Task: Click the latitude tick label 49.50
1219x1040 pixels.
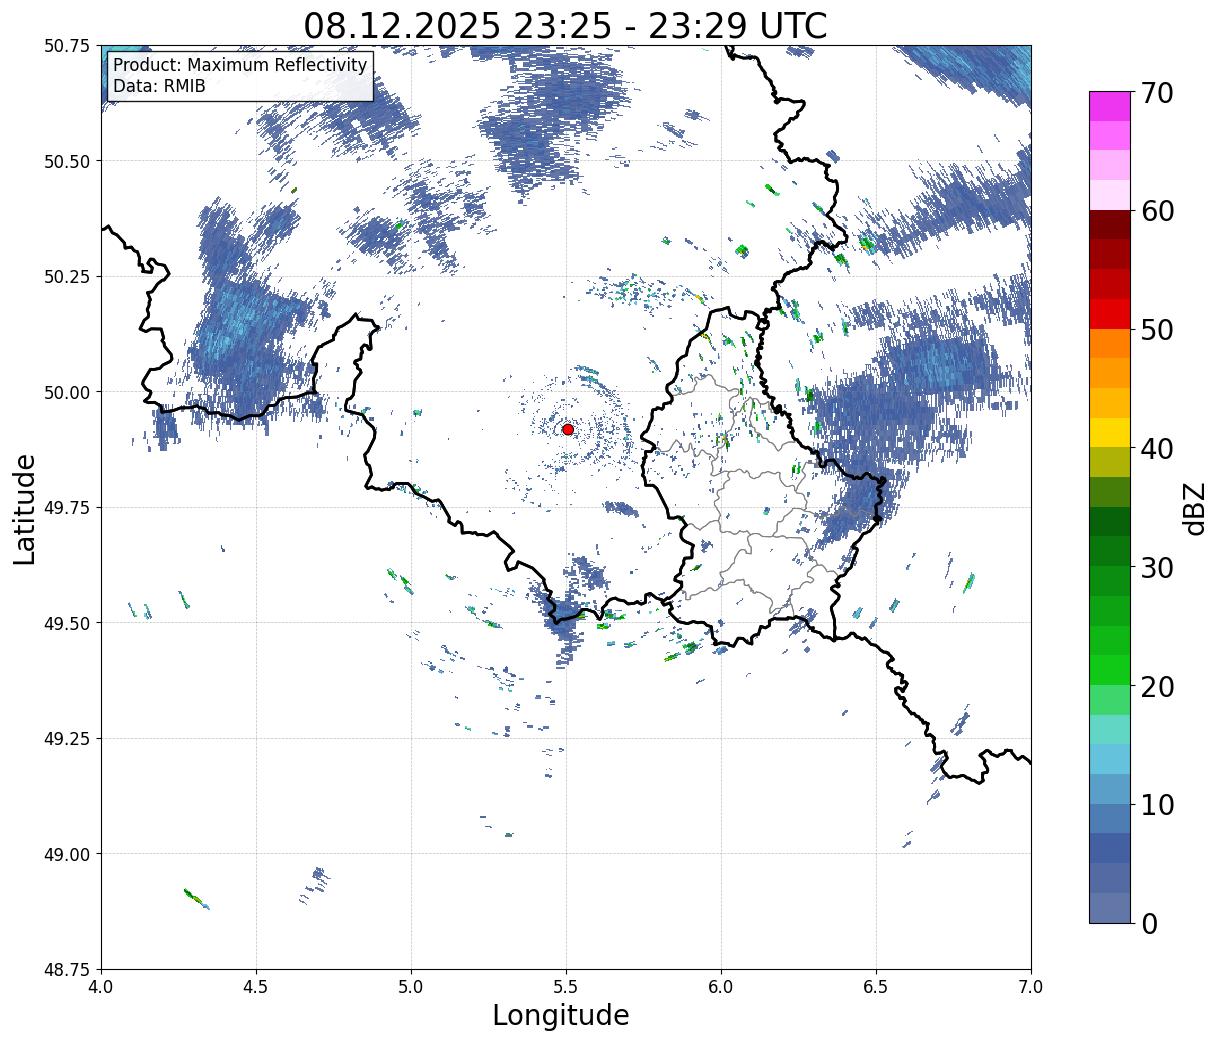Action: pyautogui.click(x=66, y=623)
